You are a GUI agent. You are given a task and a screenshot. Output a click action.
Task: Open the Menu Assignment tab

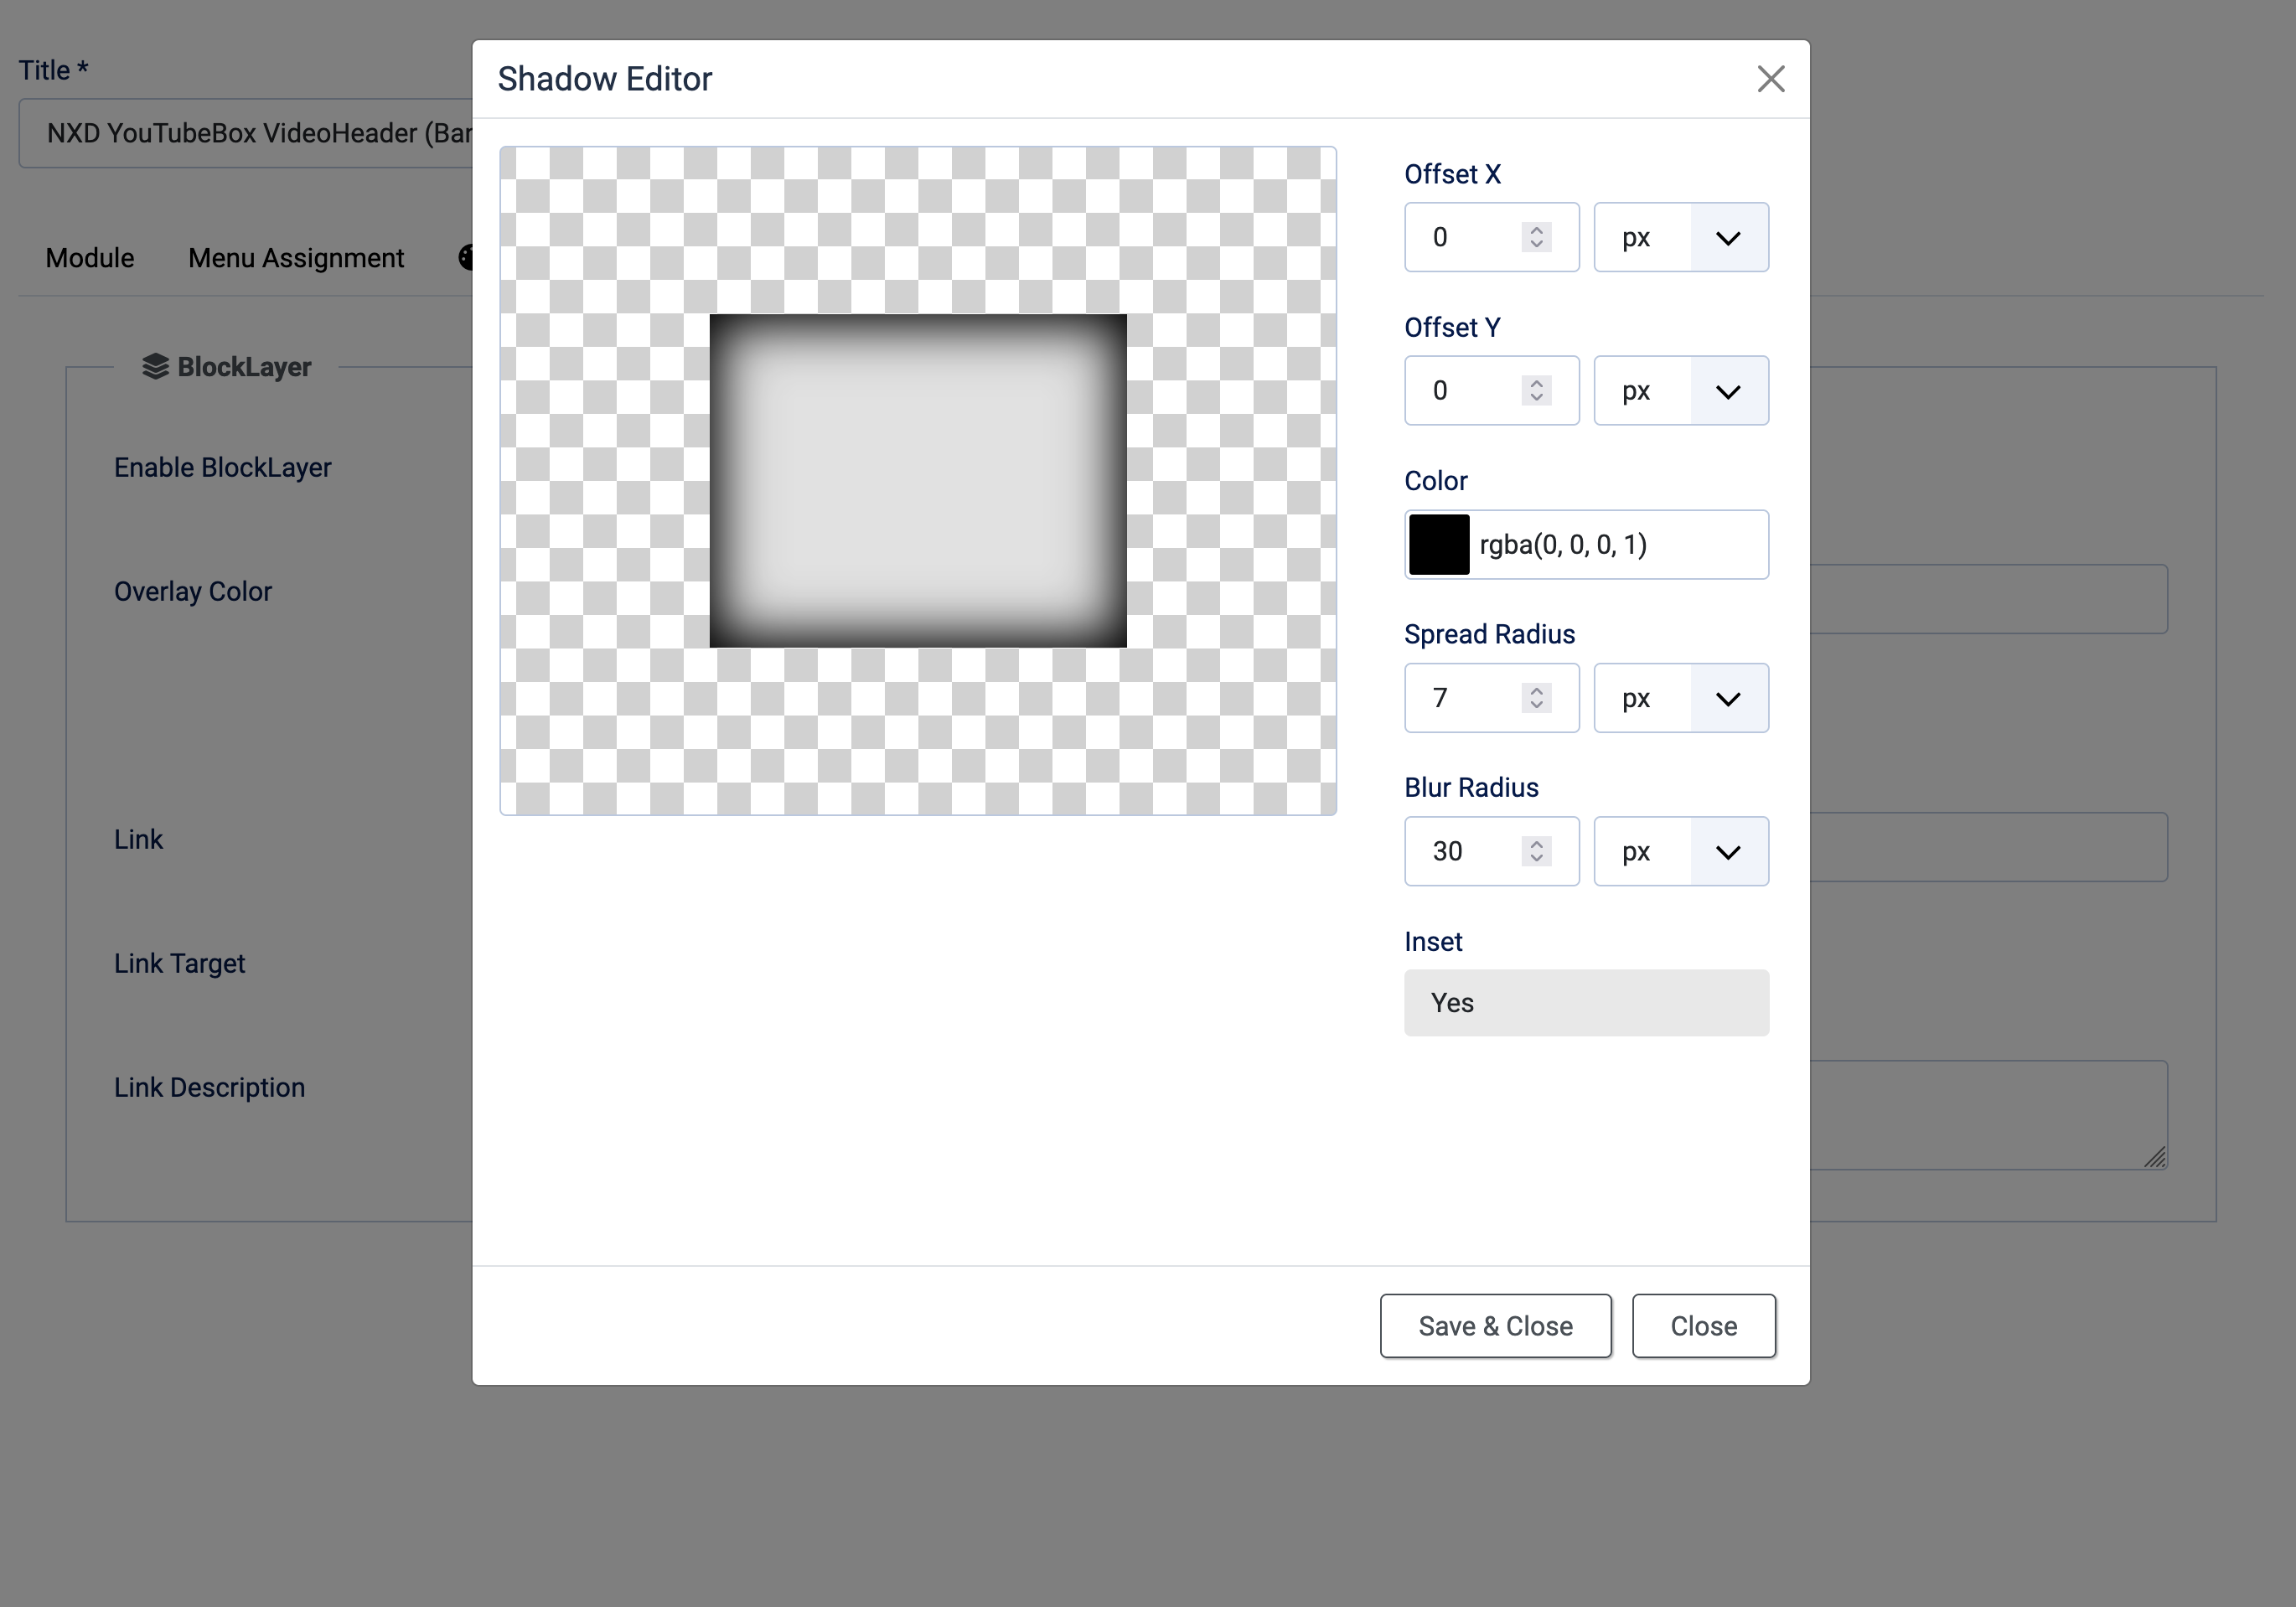[x=296, y=258]
